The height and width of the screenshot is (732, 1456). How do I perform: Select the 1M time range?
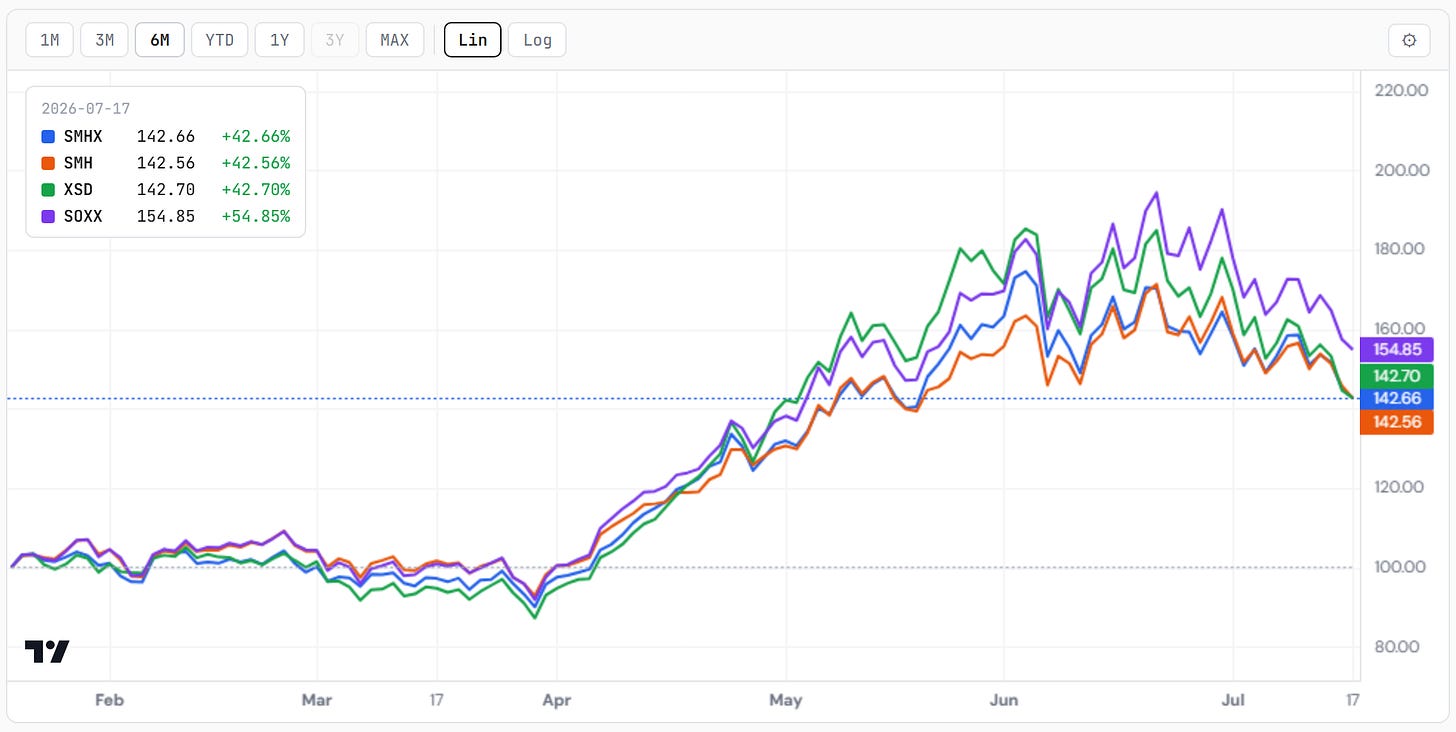point(49,40)
